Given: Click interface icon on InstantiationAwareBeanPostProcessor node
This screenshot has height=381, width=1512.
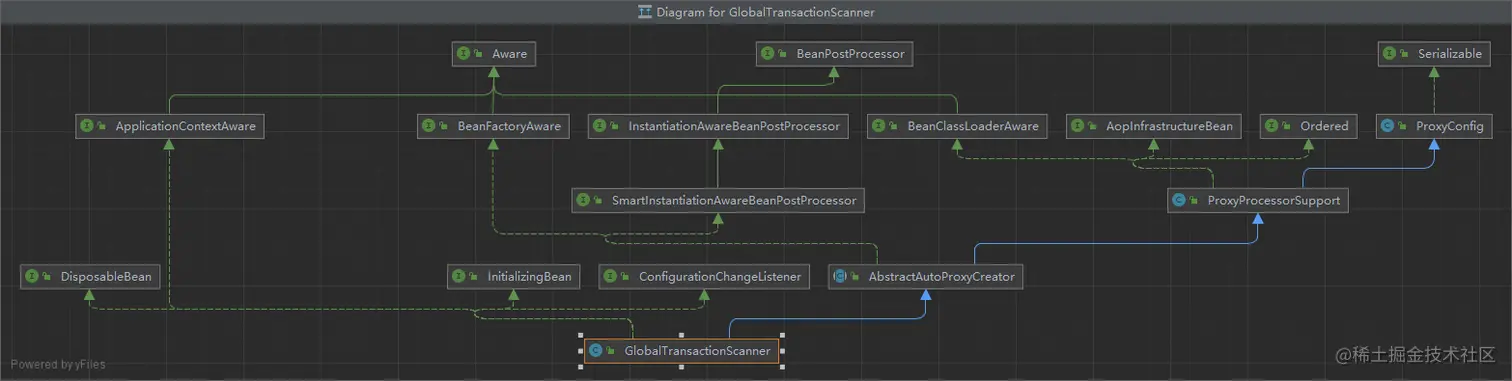Looking at the screenshot, I should point(599,126).
